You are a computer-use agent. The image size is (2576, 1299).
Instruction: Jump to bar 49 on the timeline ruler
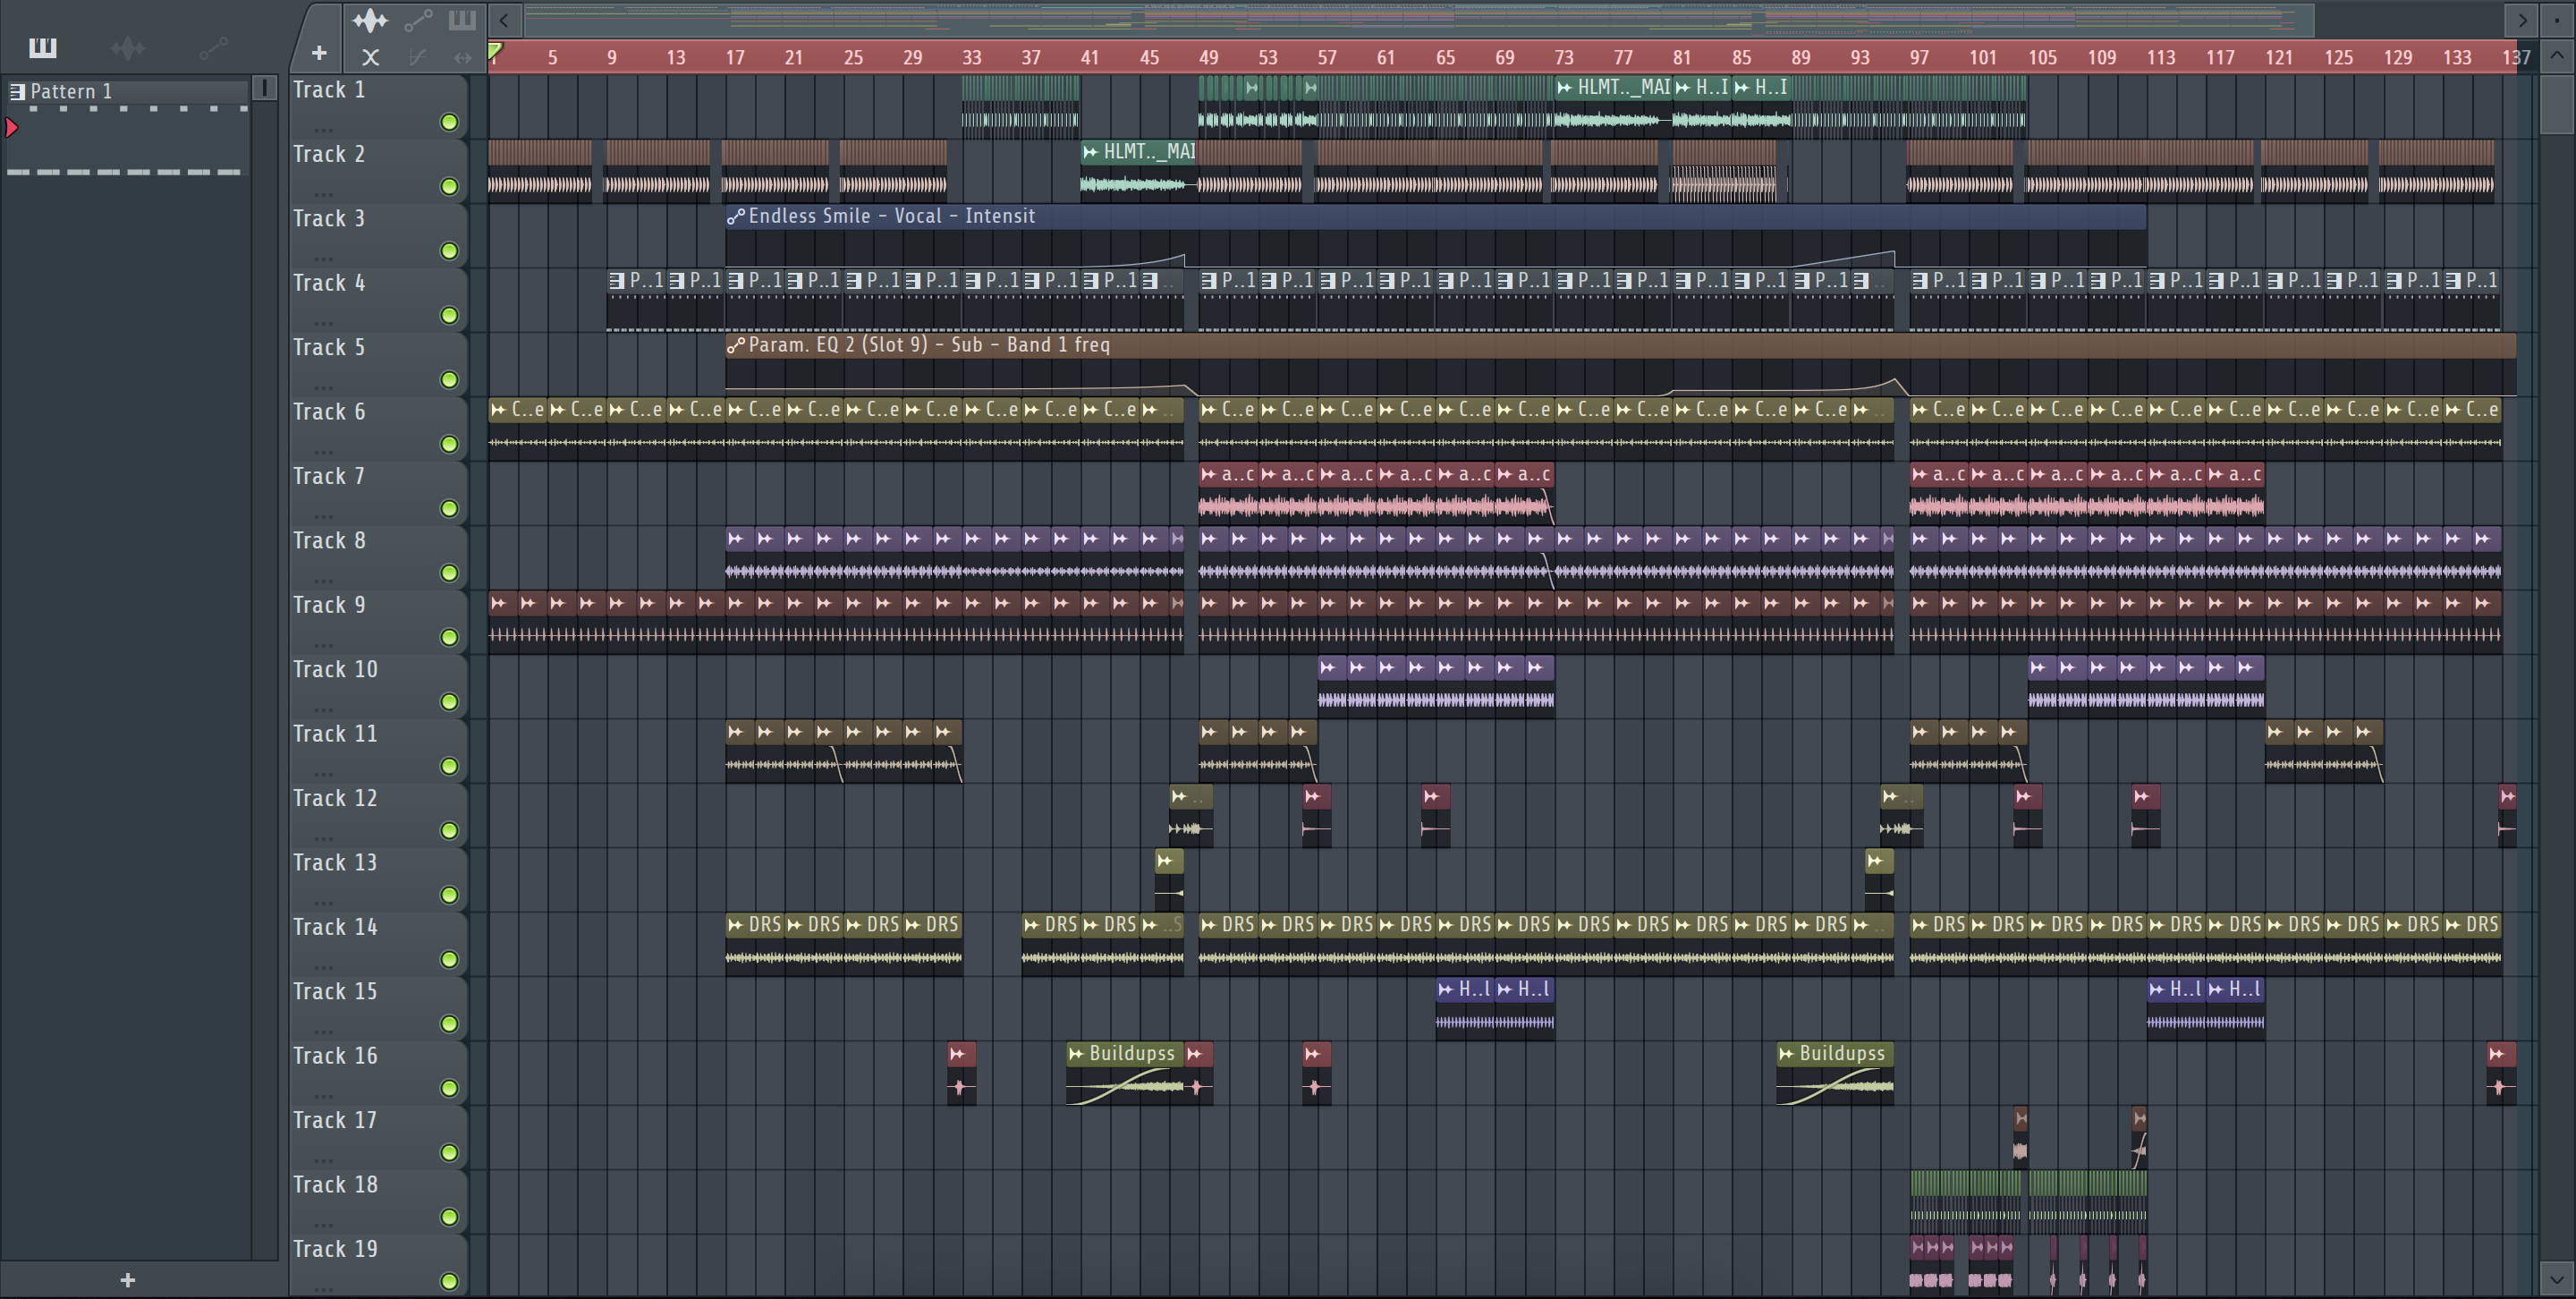coord(1208,58)
